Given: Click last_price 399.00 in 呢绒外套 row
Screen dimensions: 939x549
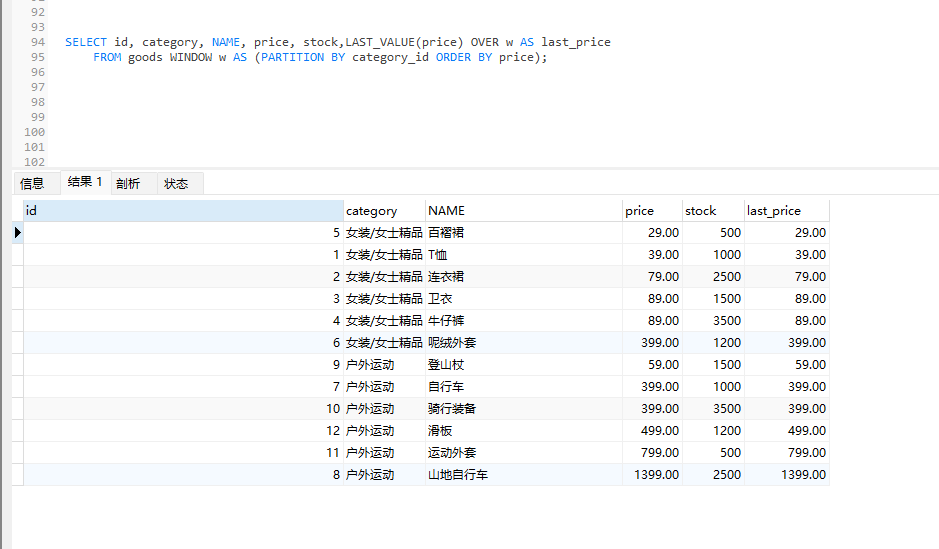Looking at the screenshot, I should 787,342.
